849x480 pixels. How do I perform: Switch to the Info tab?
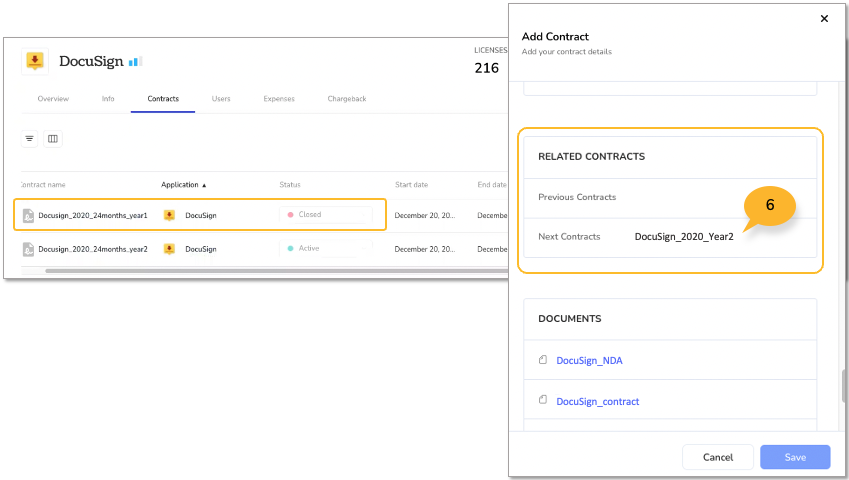[x=108, y=98]
